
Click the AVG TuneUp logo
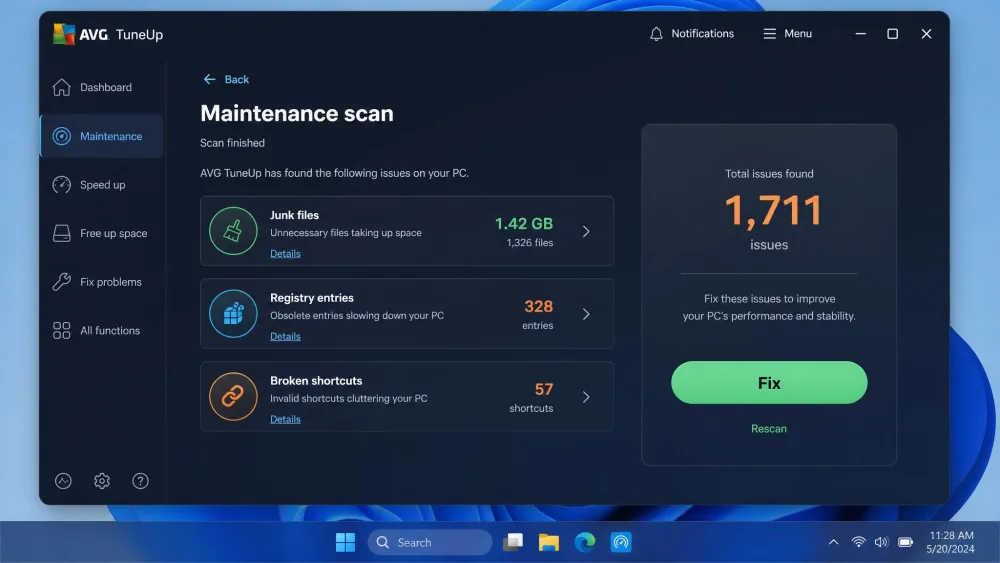[x=108, y=34]
